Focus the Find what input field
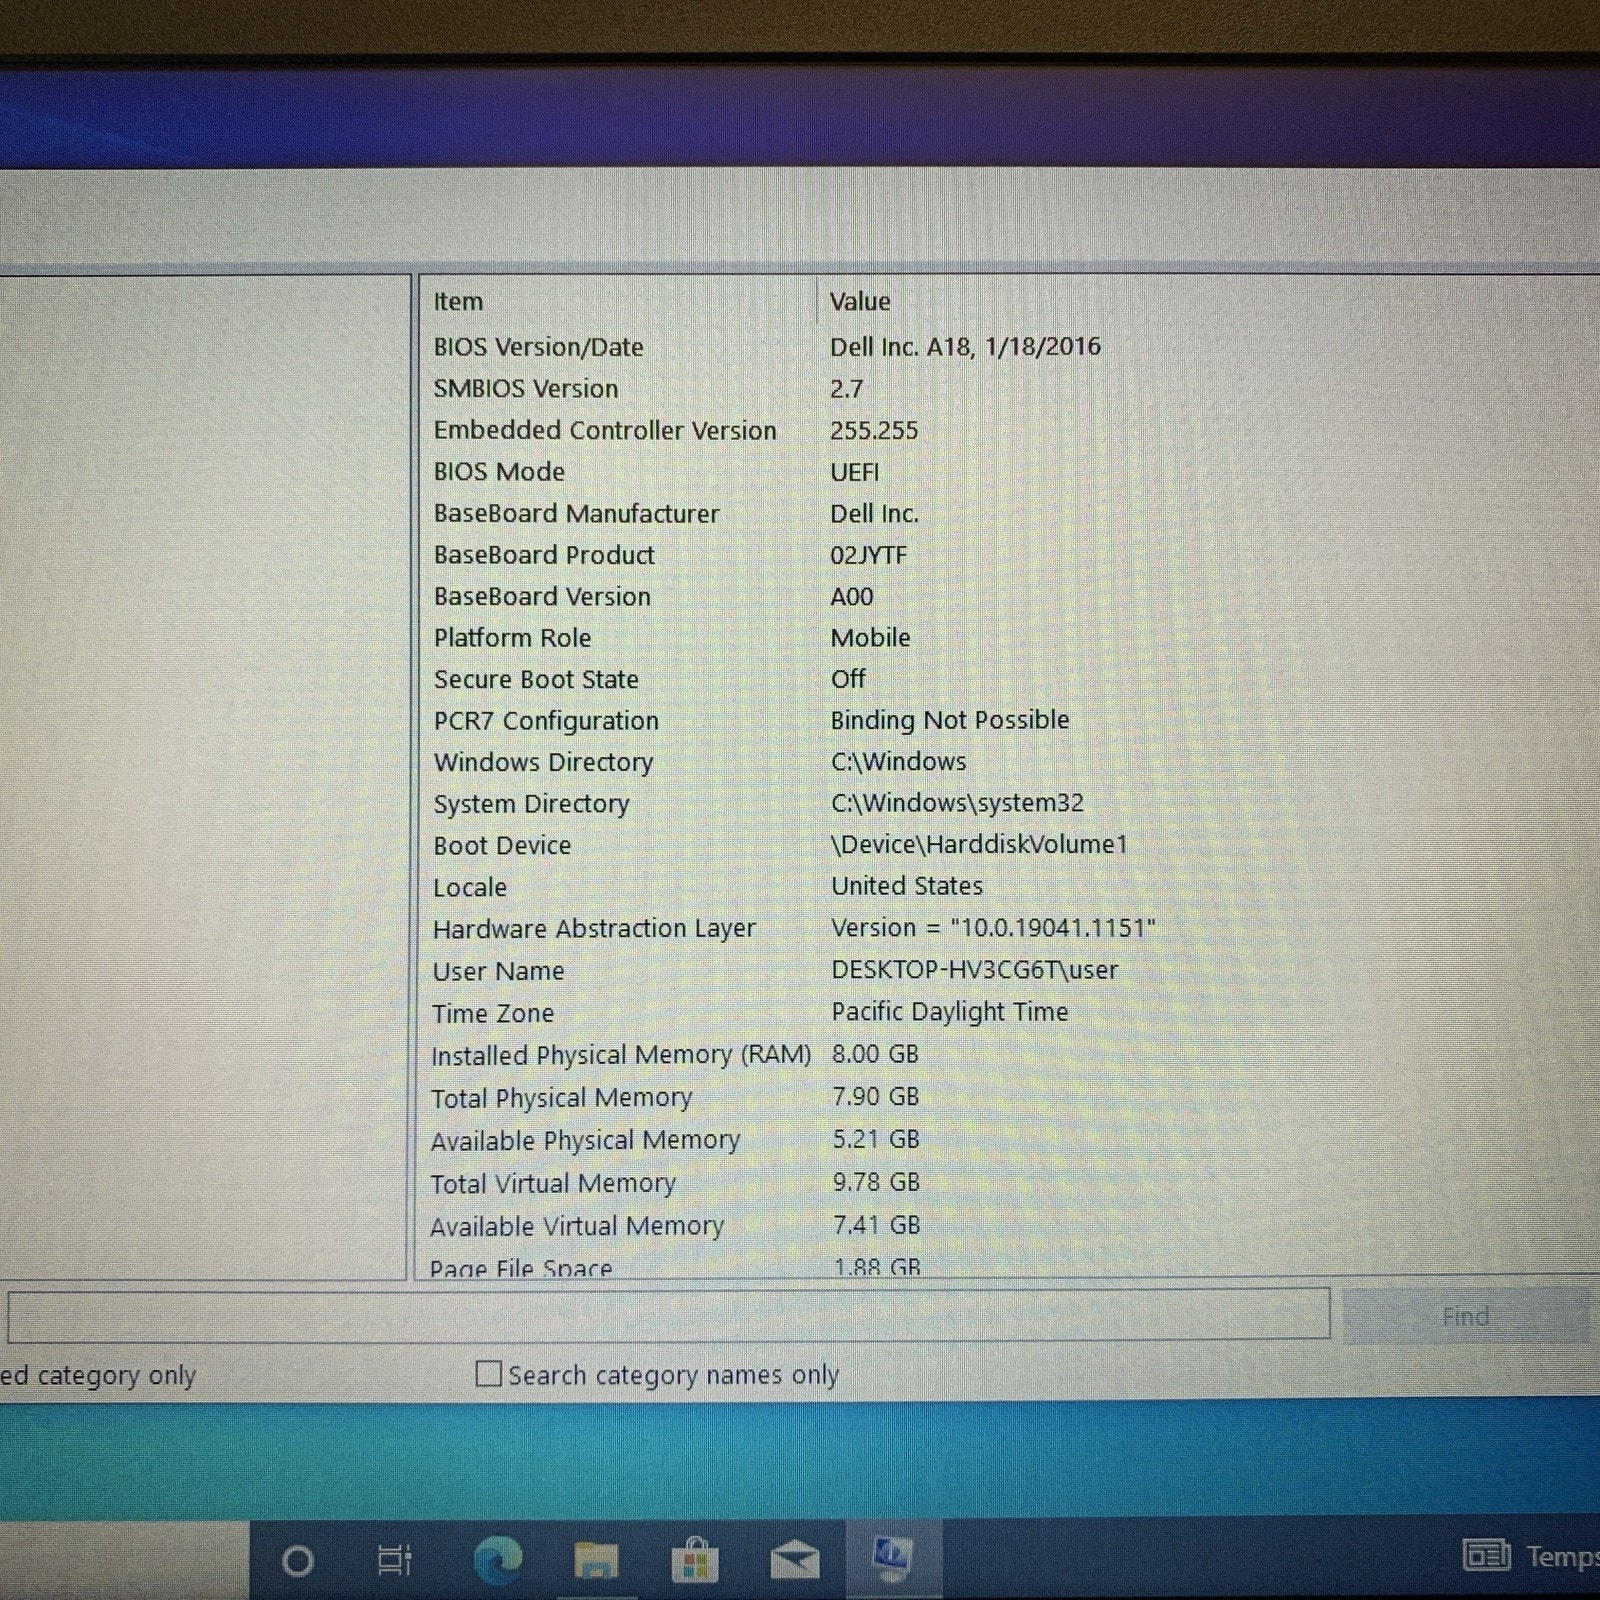 669,1315
